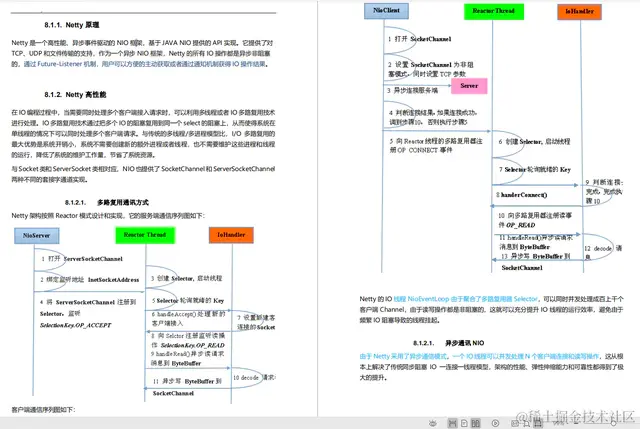Click the orange IoHandler box in left diagram
The width and height of the screenshot is (640, 429).
(231, 235)
